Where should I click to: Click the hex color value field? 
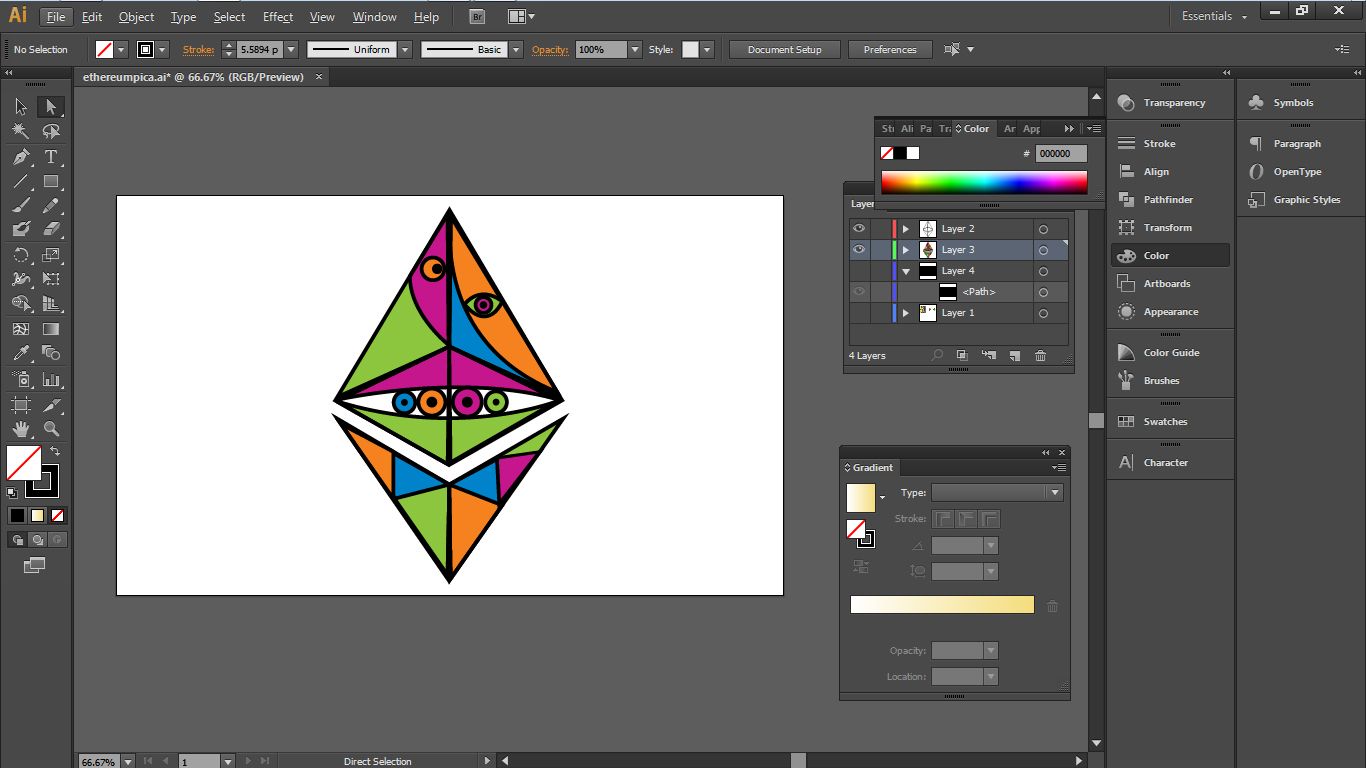point(1061,154)
